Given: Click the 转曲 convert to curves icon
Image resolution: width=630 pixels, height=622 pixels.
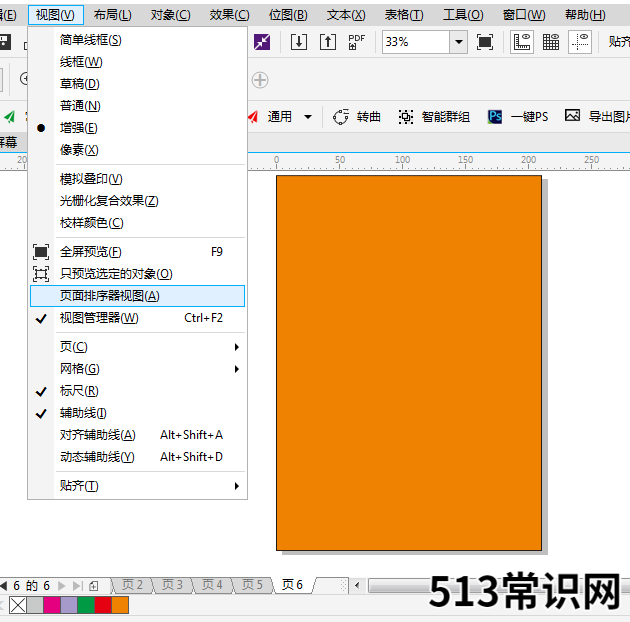Looking at the screenshot, I should coord(341,117).
